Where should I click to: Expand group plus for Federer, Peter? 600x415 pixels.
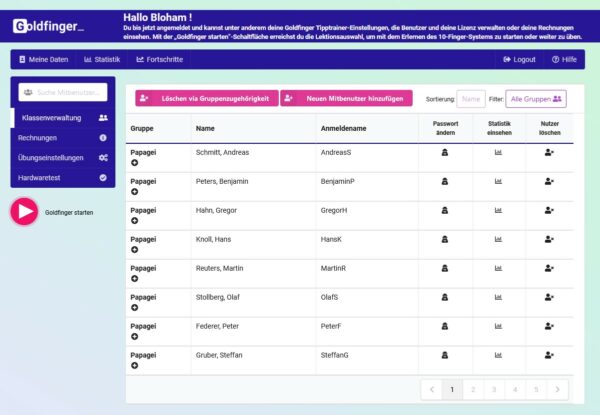pos(135,336)
